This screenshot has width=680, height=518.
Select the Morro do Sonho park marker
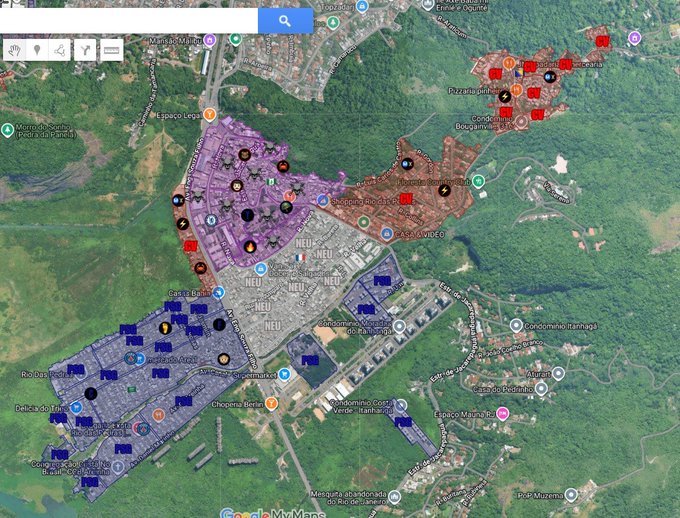[x=7, y=130]
